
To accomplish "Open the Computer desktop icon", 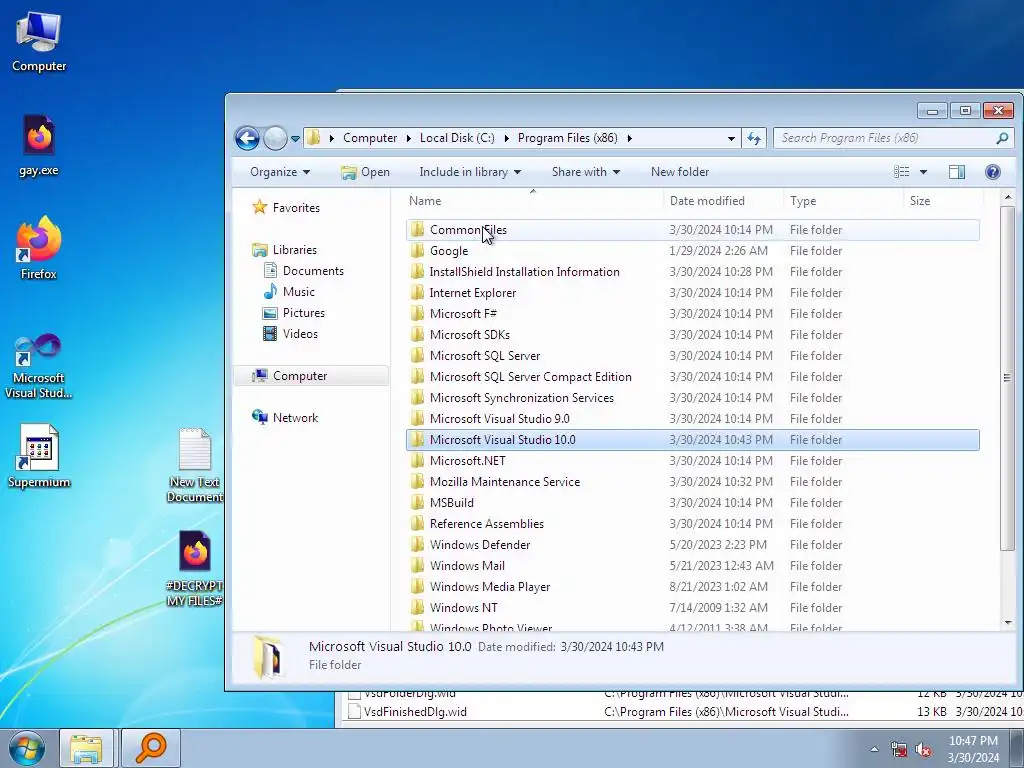I will [x=39, y=41].
